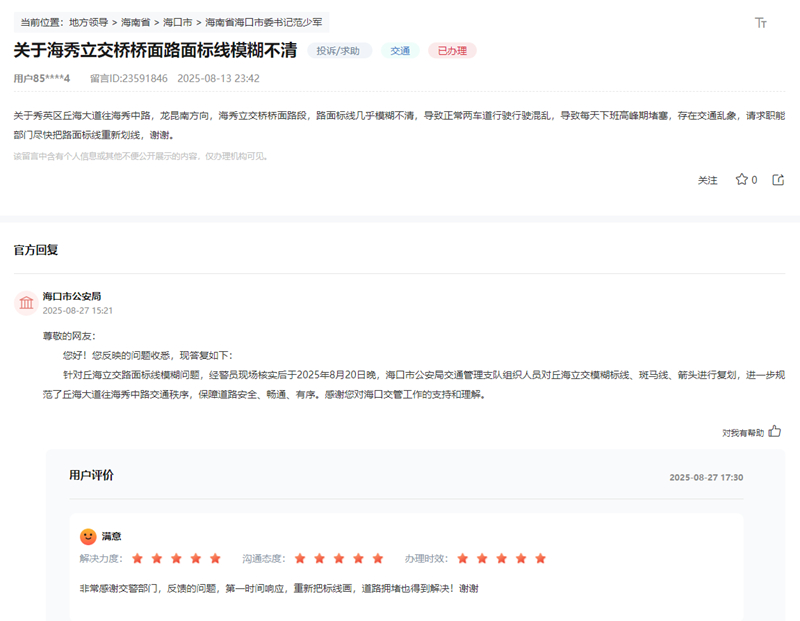
Task: Click the red 已办理 status tag
Action: click(x=452, y=51)
